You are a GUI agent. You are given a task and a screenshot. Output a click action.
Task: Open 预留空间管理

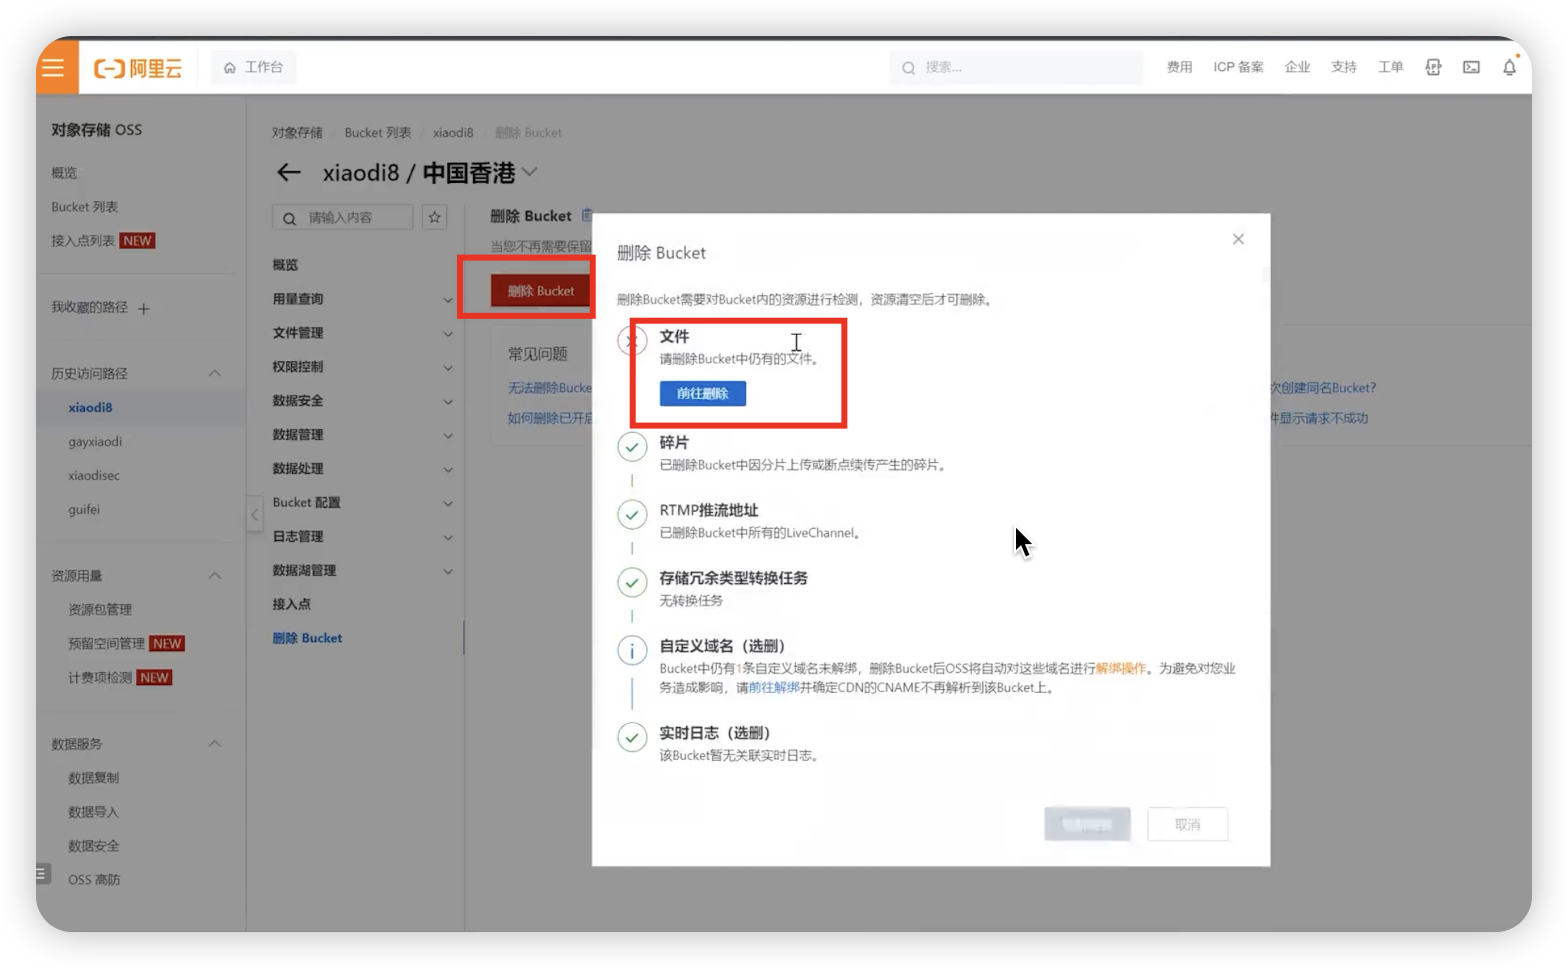click(106, 644)
